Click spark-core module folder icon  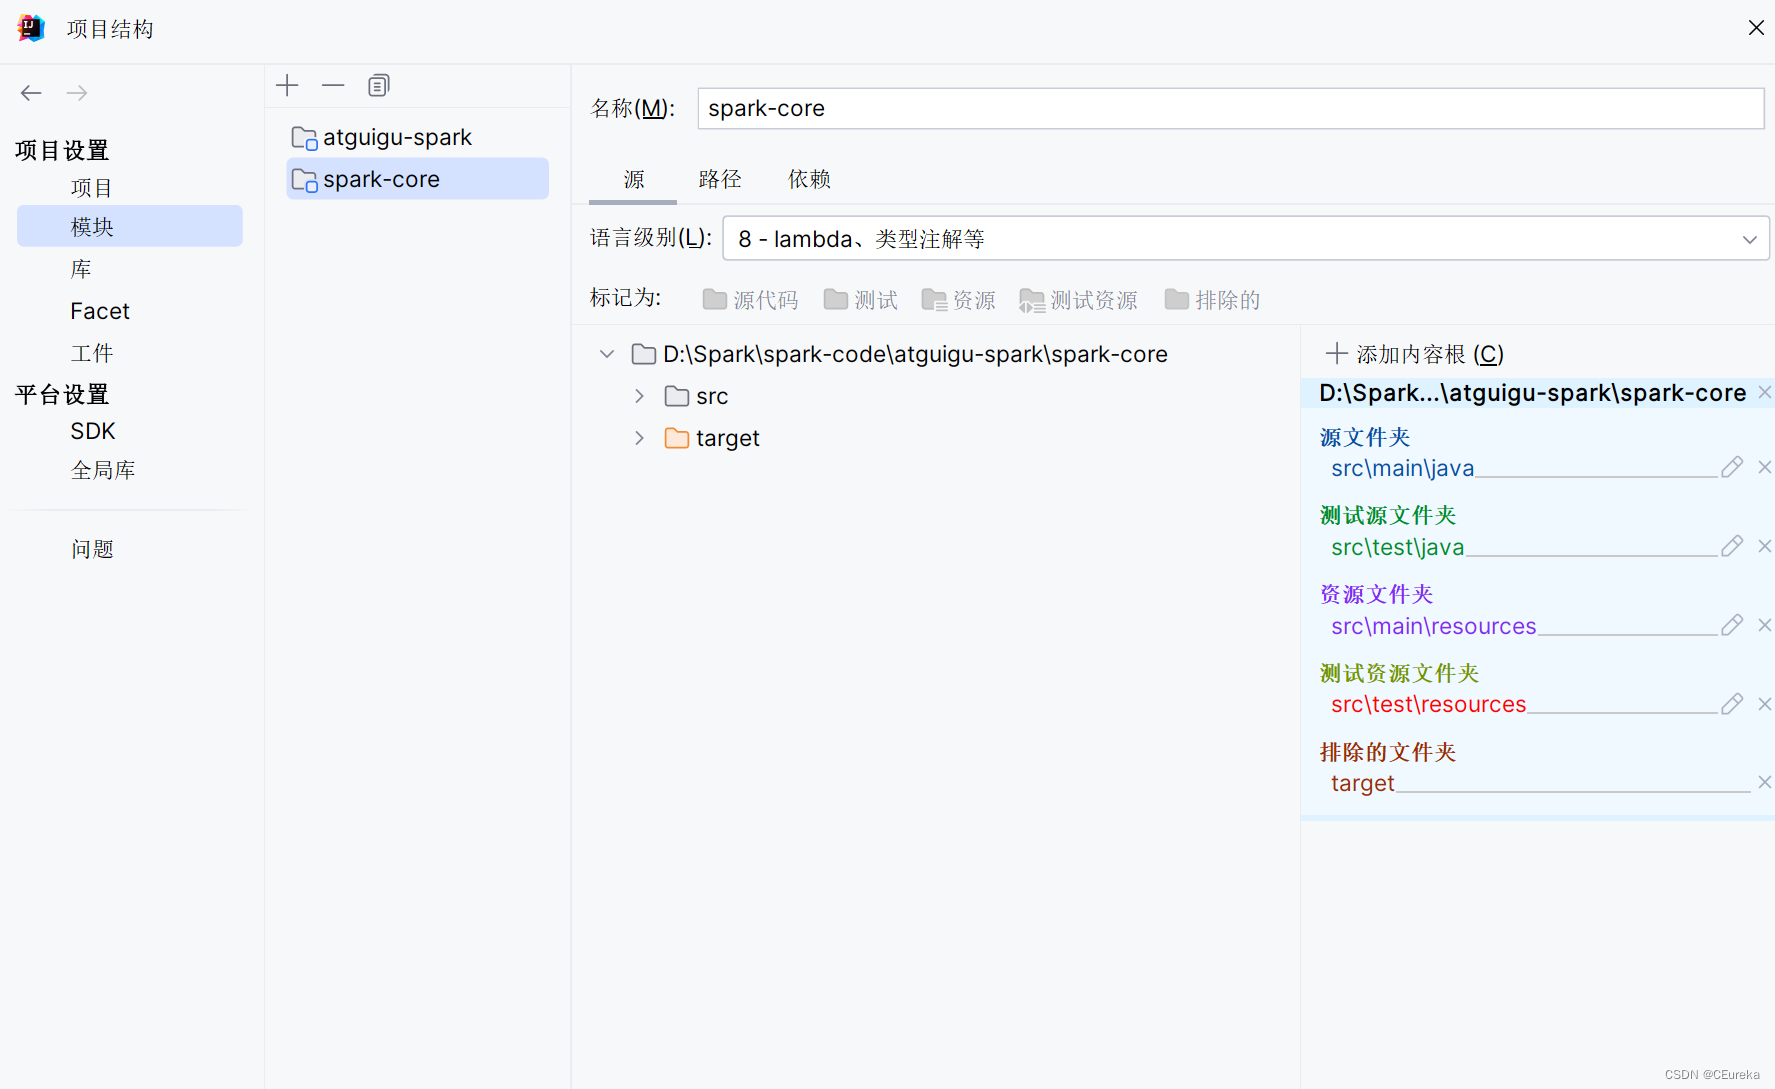tap(304, 180)
